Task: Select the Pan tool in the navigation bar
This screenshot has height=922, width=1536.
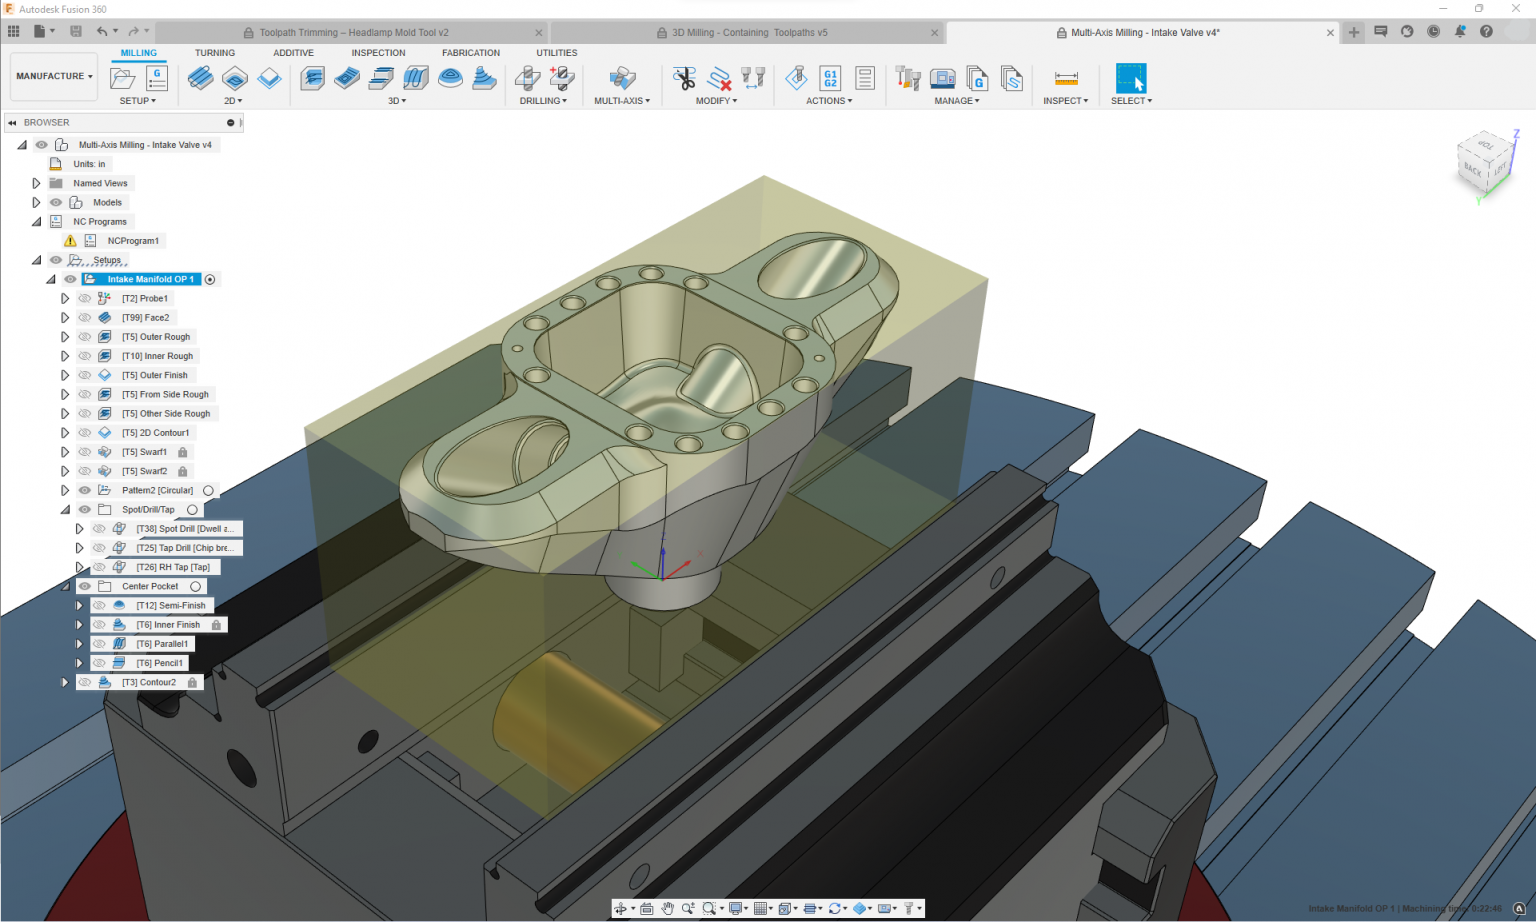Action: (x=668, y=908)
